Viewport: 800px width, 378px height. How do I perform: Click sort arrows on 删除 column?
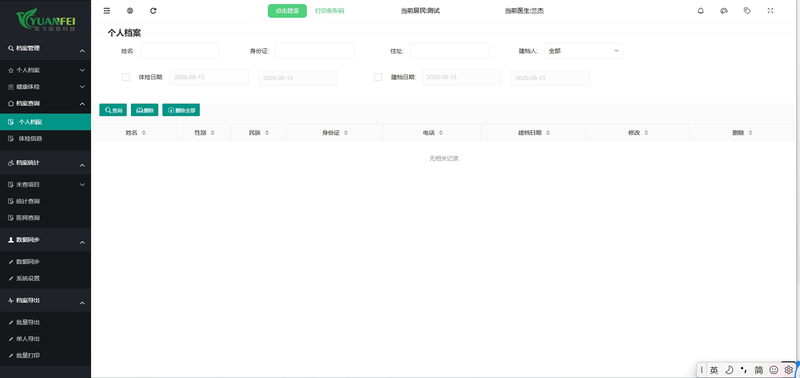pyautogui.click(x=751, y=133)
